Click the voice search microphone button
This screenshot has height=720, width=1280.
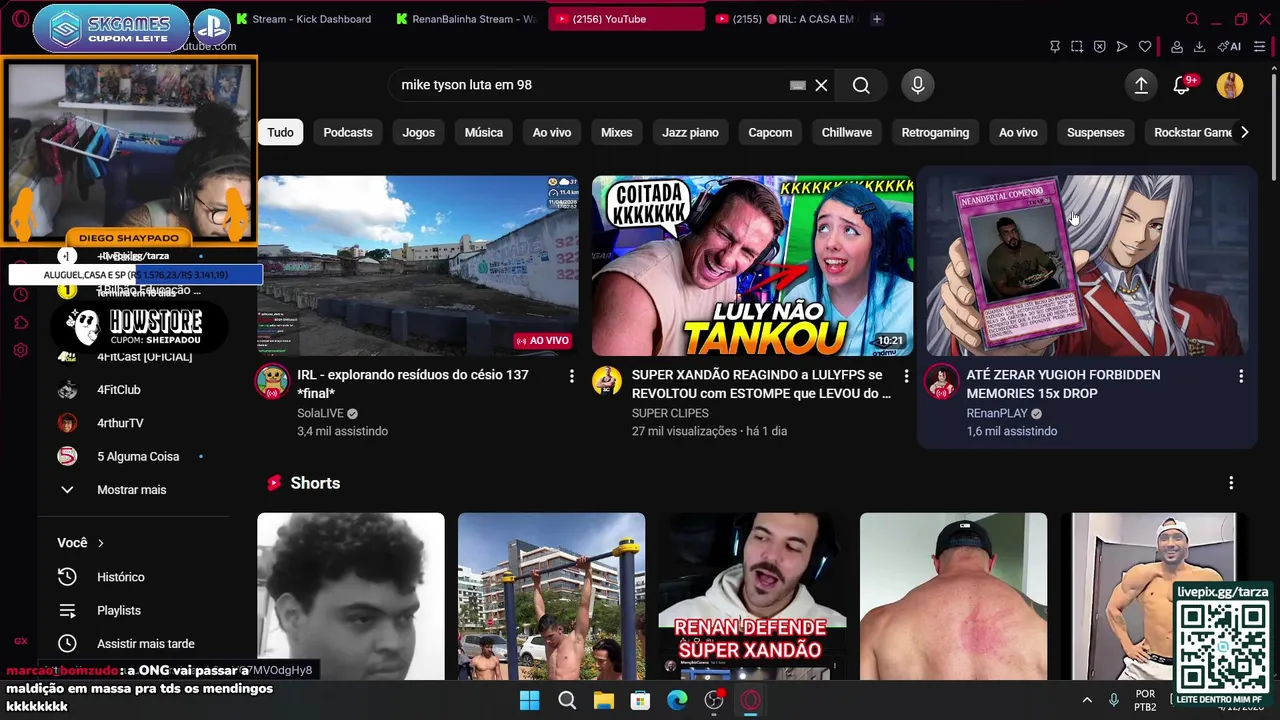[917, 85]
